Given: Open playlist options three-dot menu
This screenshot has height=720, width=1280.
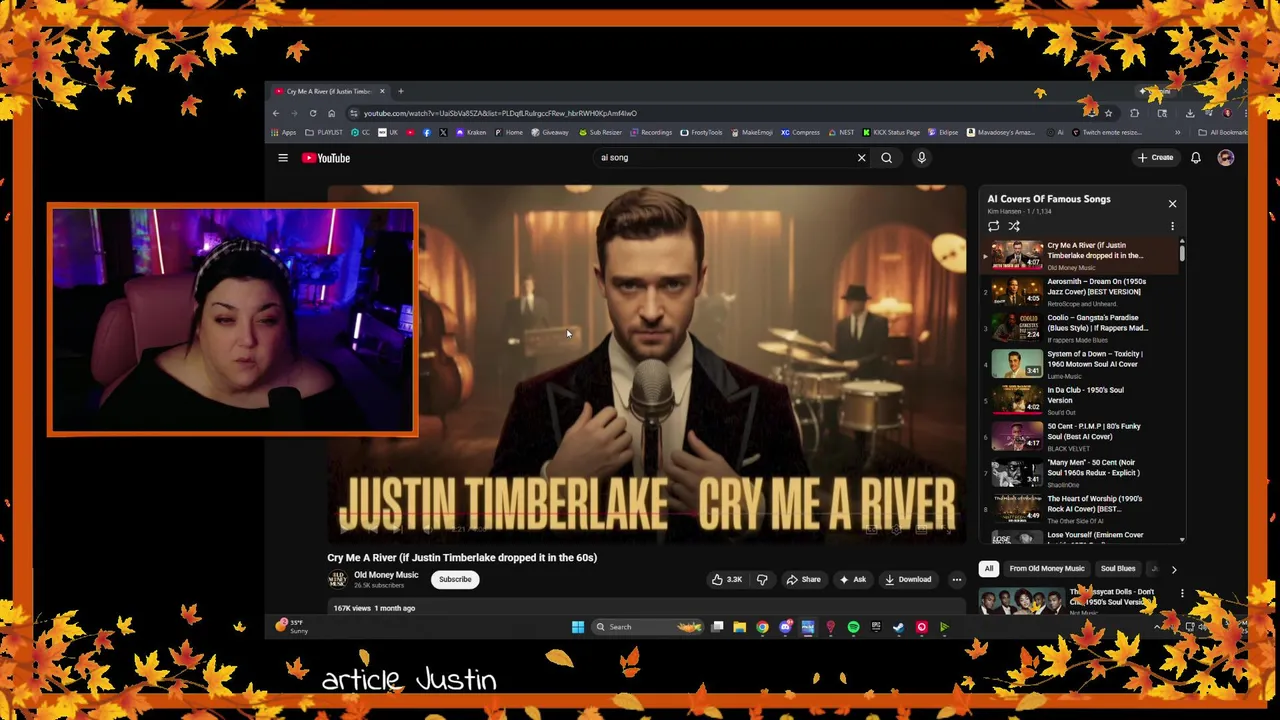Looking at the screenshot, I should coord(1173,226).
